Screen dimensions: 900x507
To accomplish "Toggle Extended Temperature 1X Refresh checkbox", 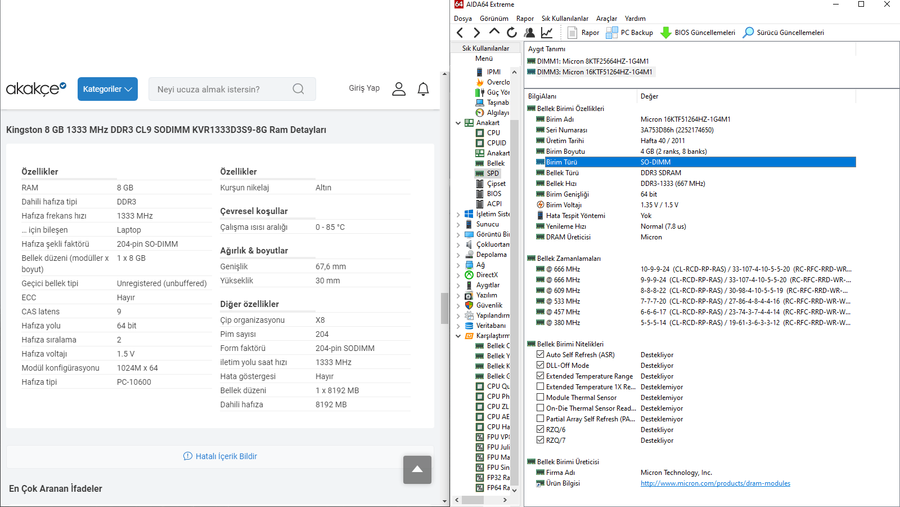I will (x=540, y=386).
